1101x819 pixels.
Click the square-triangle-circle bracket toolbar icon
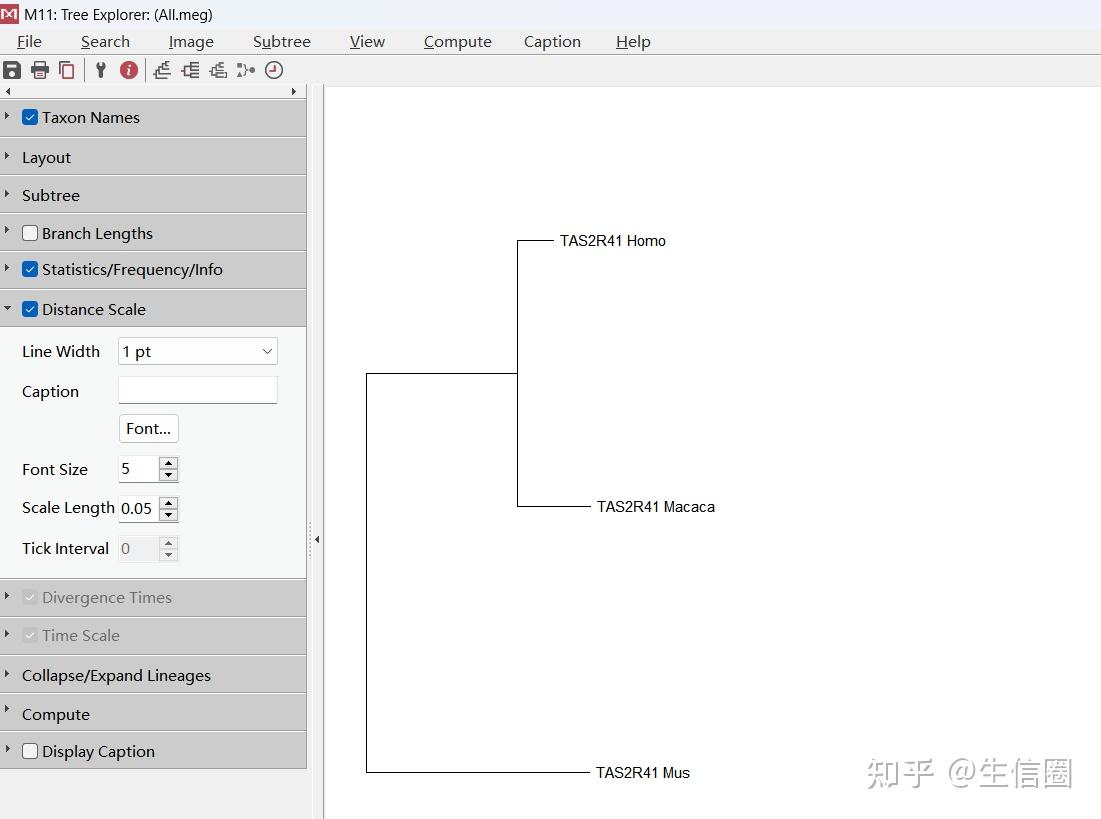click(246, 70)
